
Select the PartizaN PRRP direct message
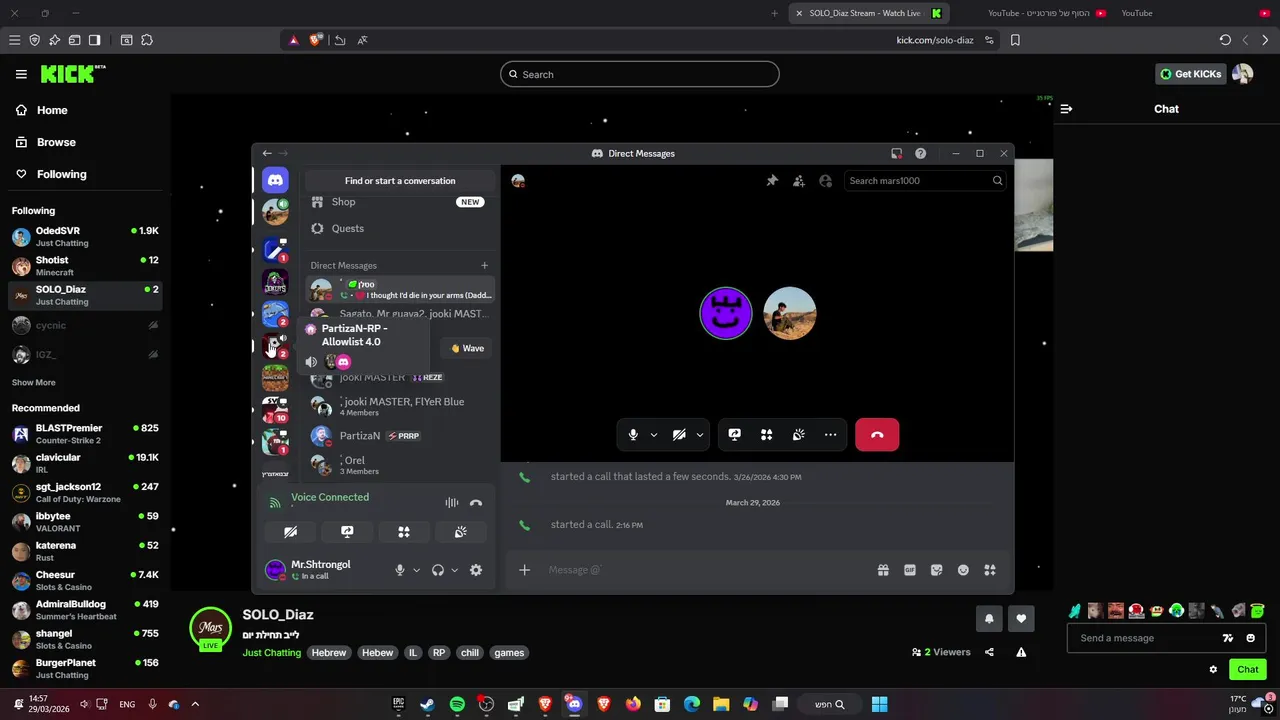pyautogui.click(x=400, y=436)
